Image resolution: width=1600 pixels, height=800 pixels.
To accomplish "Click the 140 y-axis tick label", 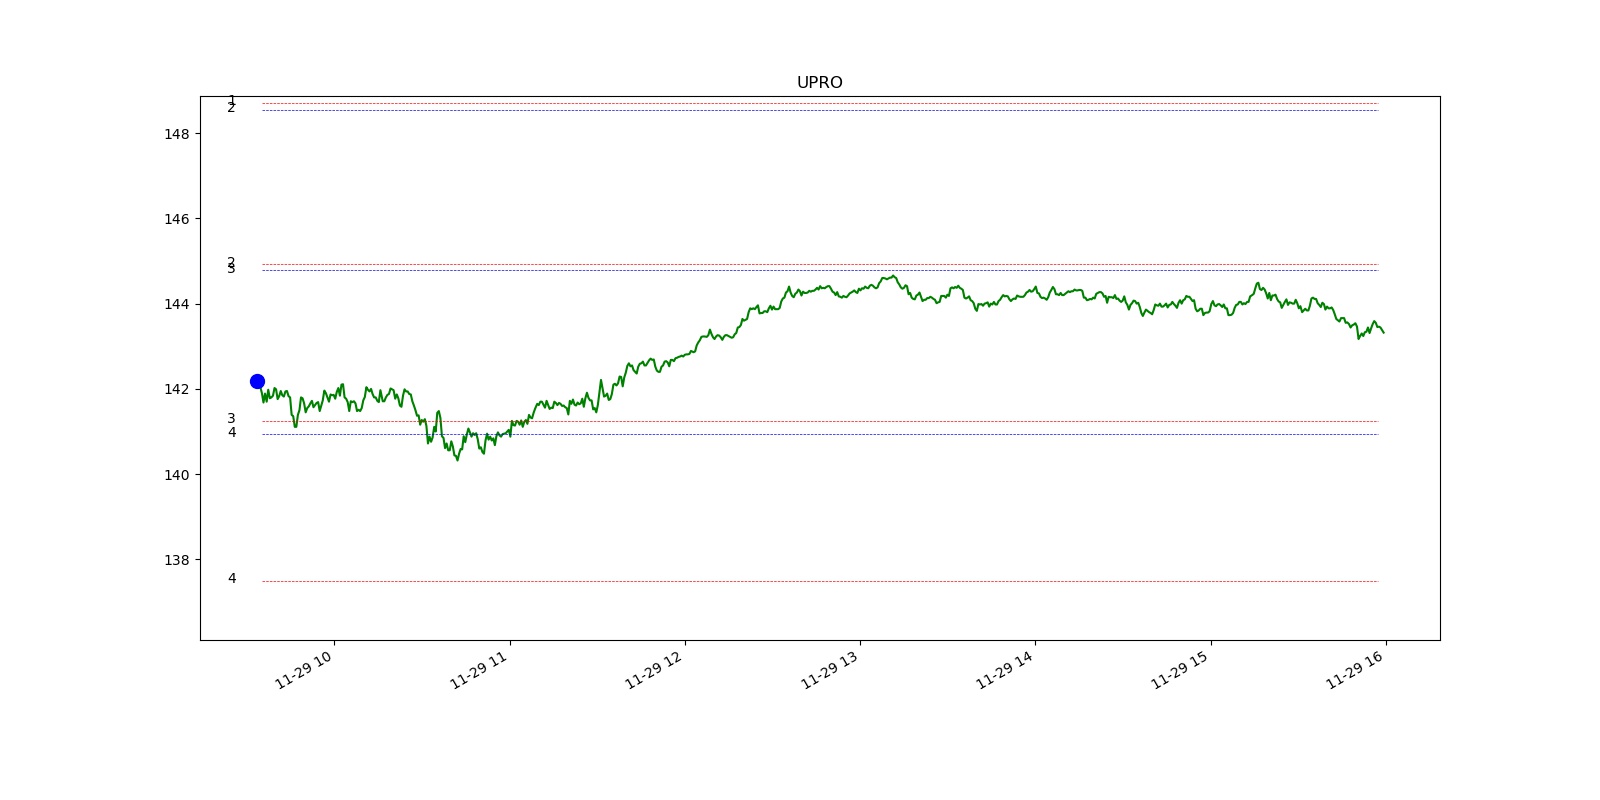I will (176, 475).
